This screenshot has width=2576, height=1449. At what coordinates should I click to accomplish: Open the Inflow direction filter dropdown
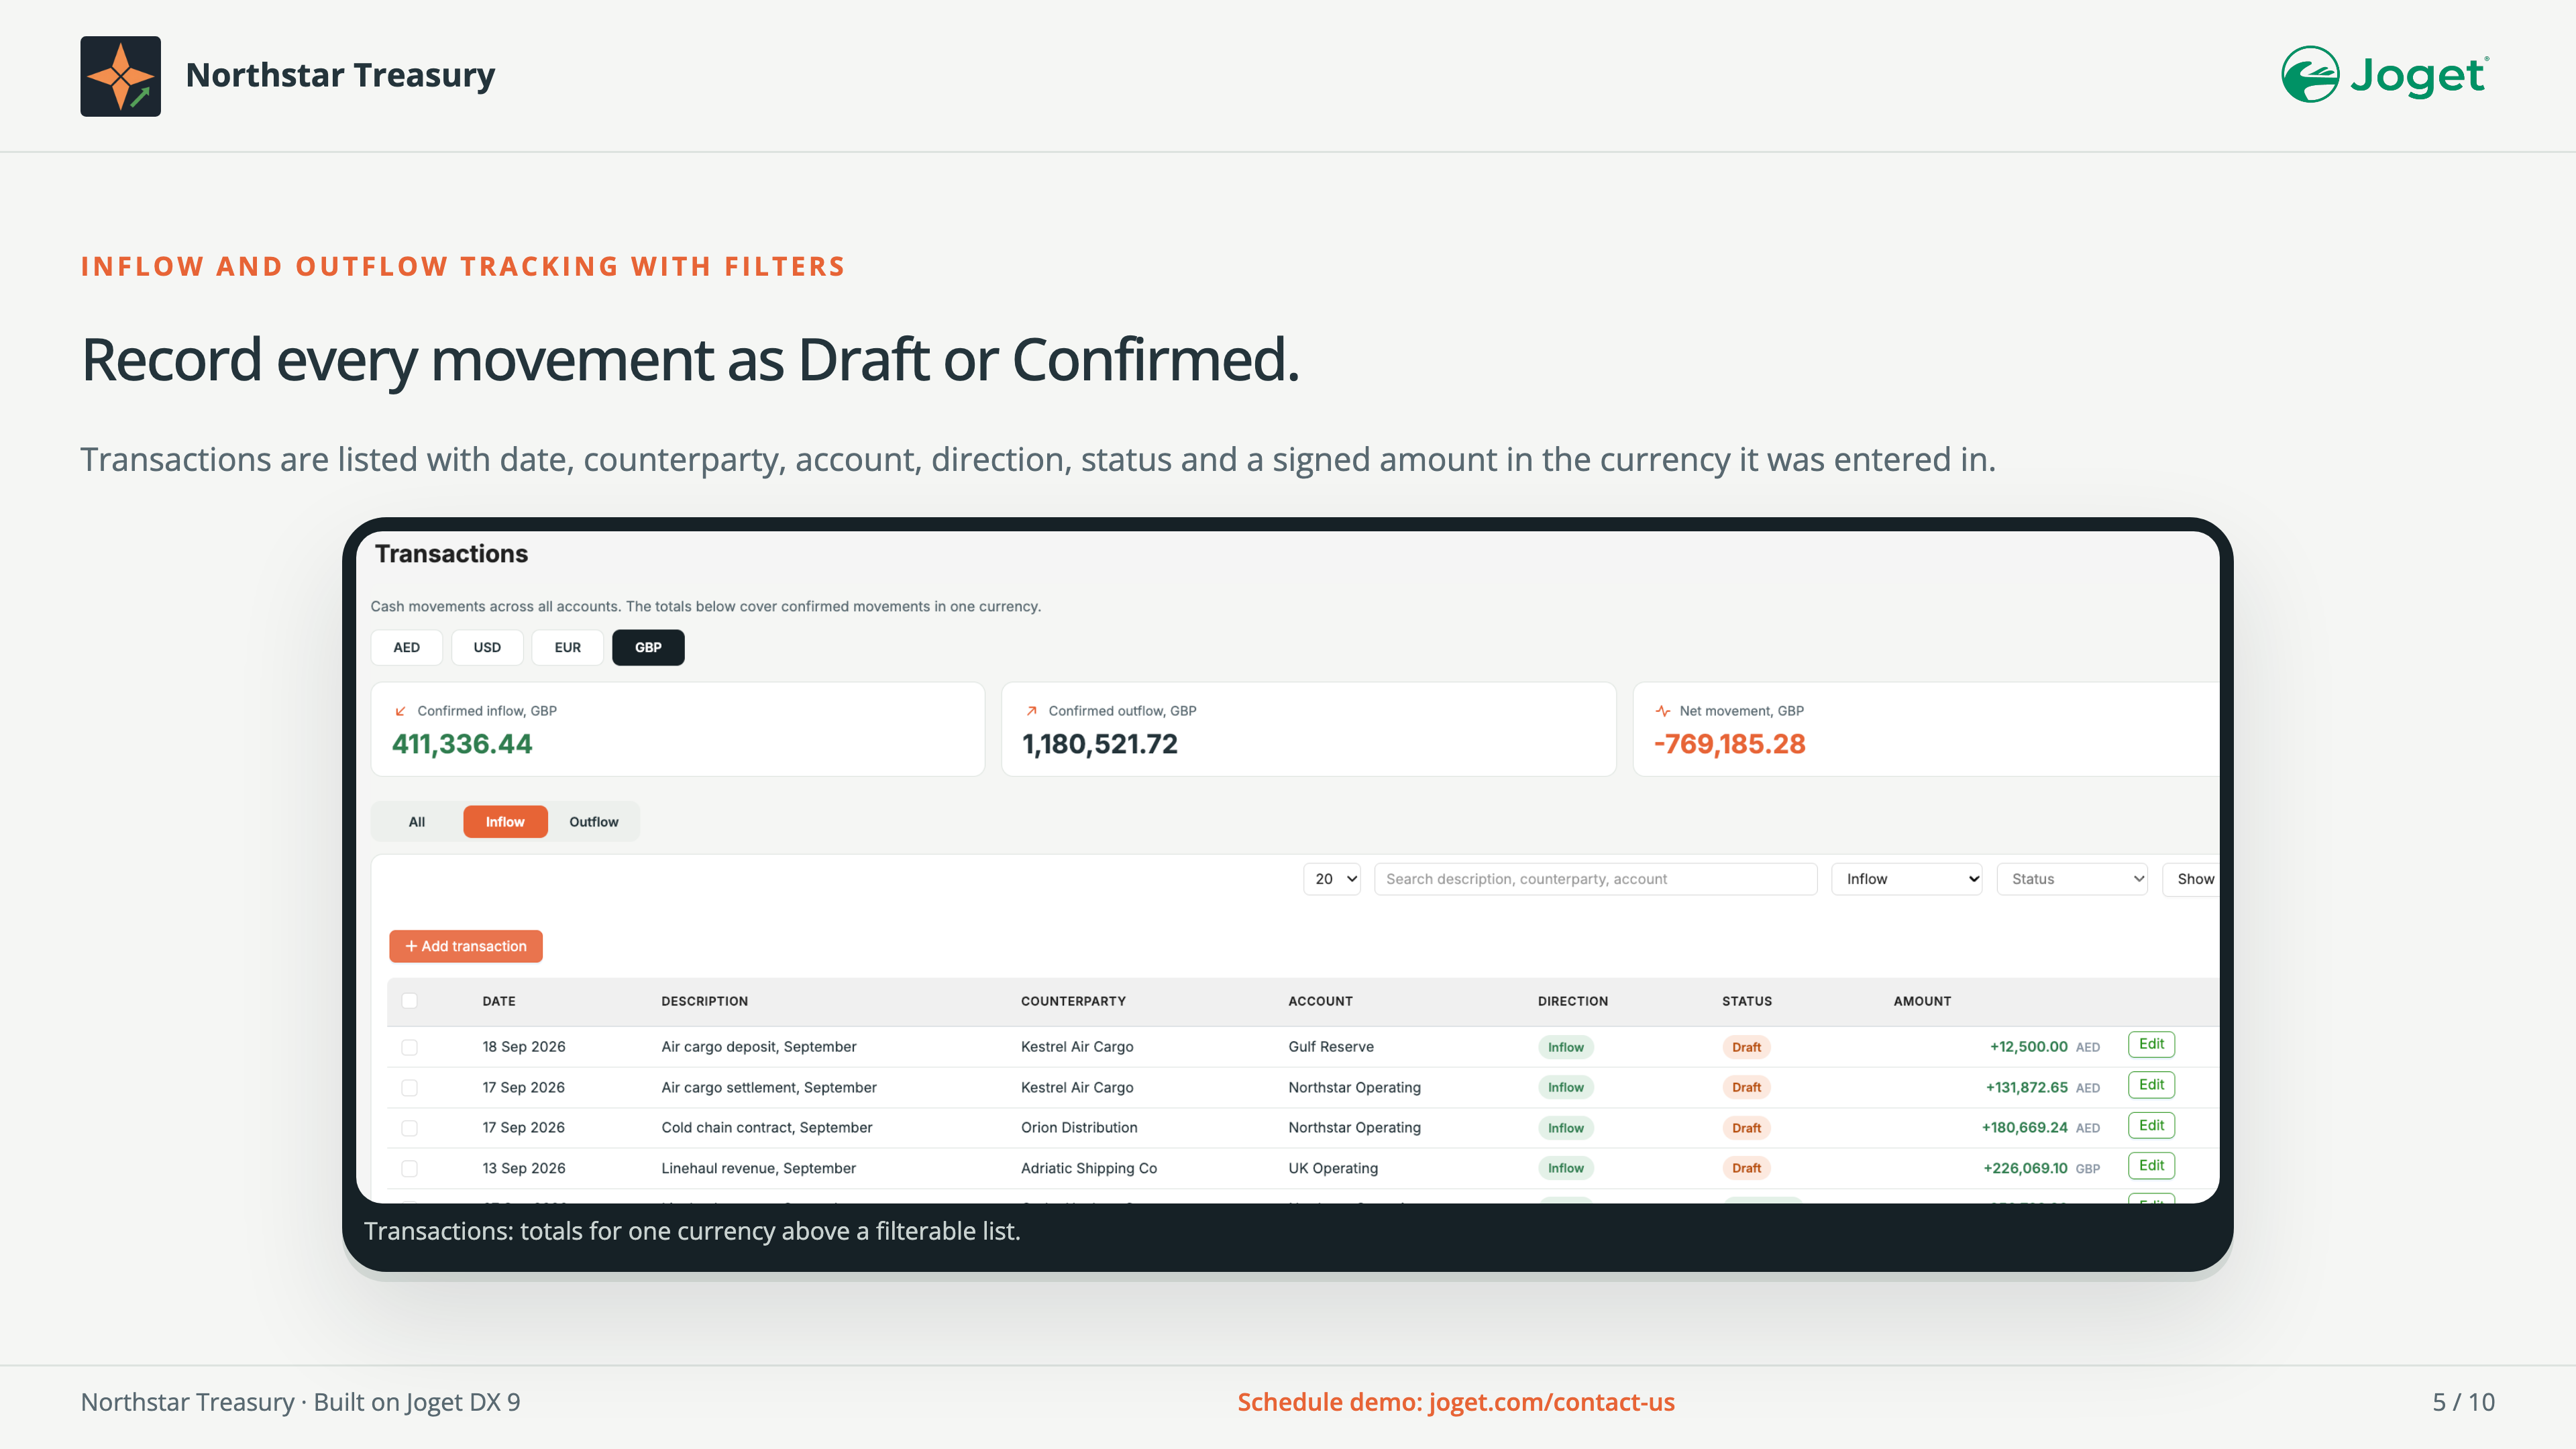pos(1906,879)
